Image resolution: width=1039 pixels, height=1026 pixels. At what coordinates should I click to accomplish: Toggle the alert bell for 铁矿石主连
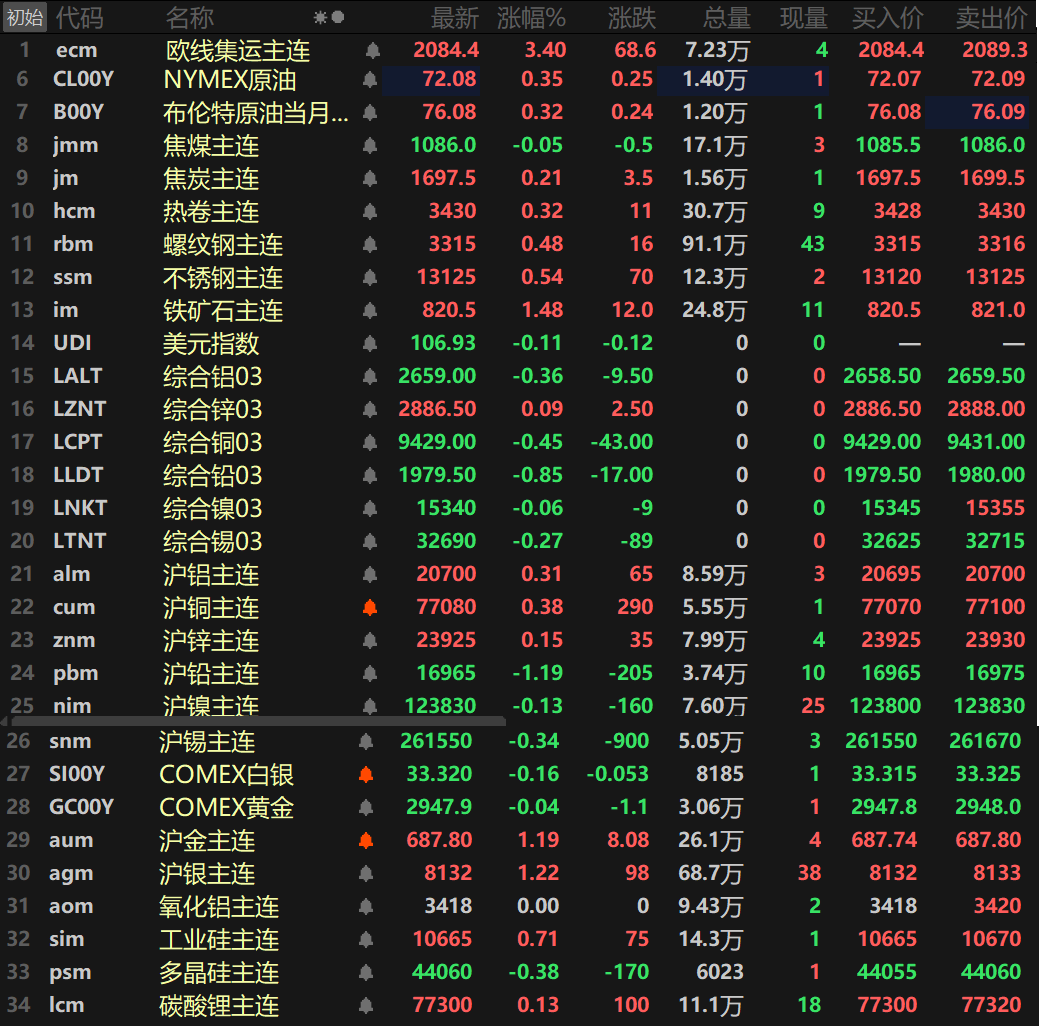(370, 310)
